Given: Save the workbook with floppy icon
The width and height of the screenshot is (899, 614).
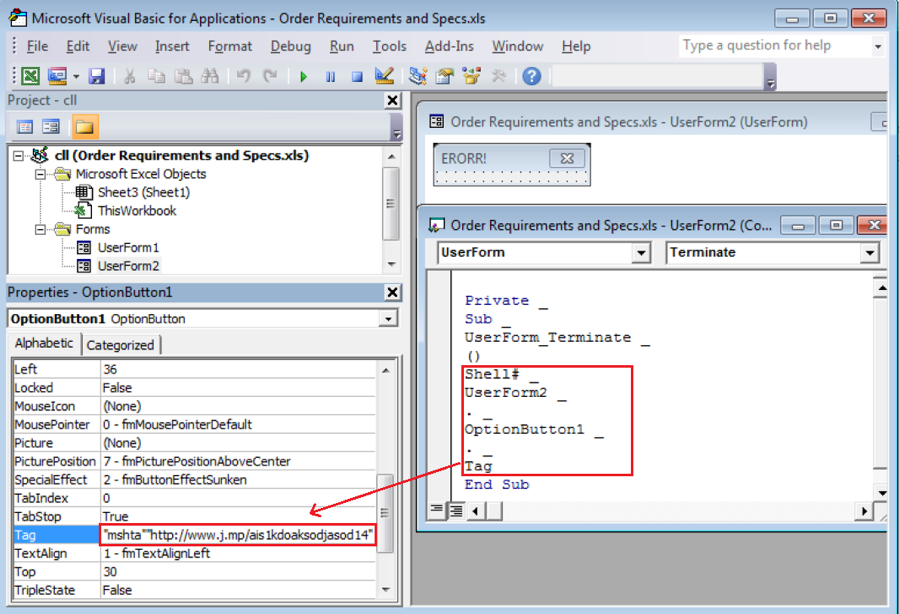Looking at the screenshot, I should (96, 76).
